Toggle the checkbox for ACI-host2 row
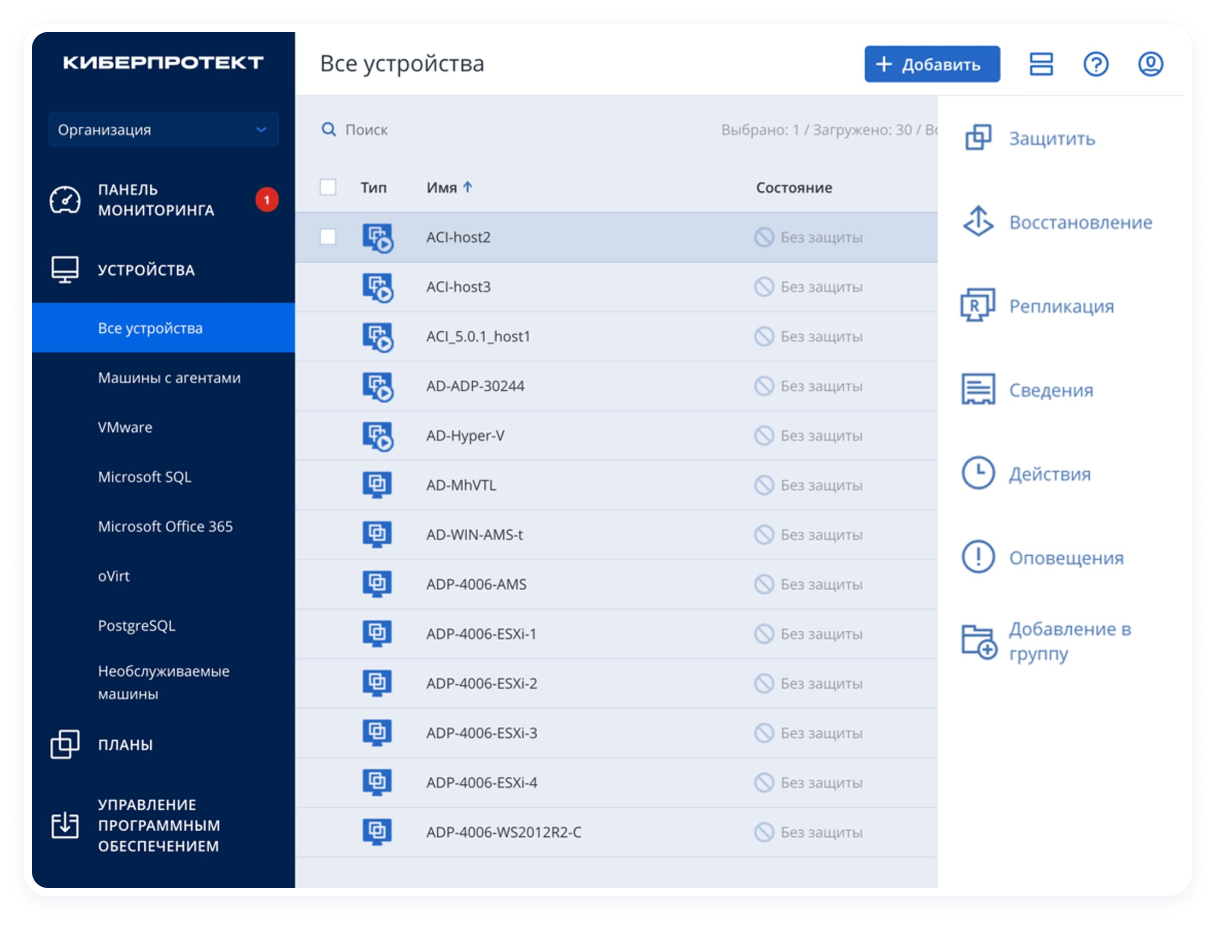This screenshot has height=952, width=1216. (328, 237)
